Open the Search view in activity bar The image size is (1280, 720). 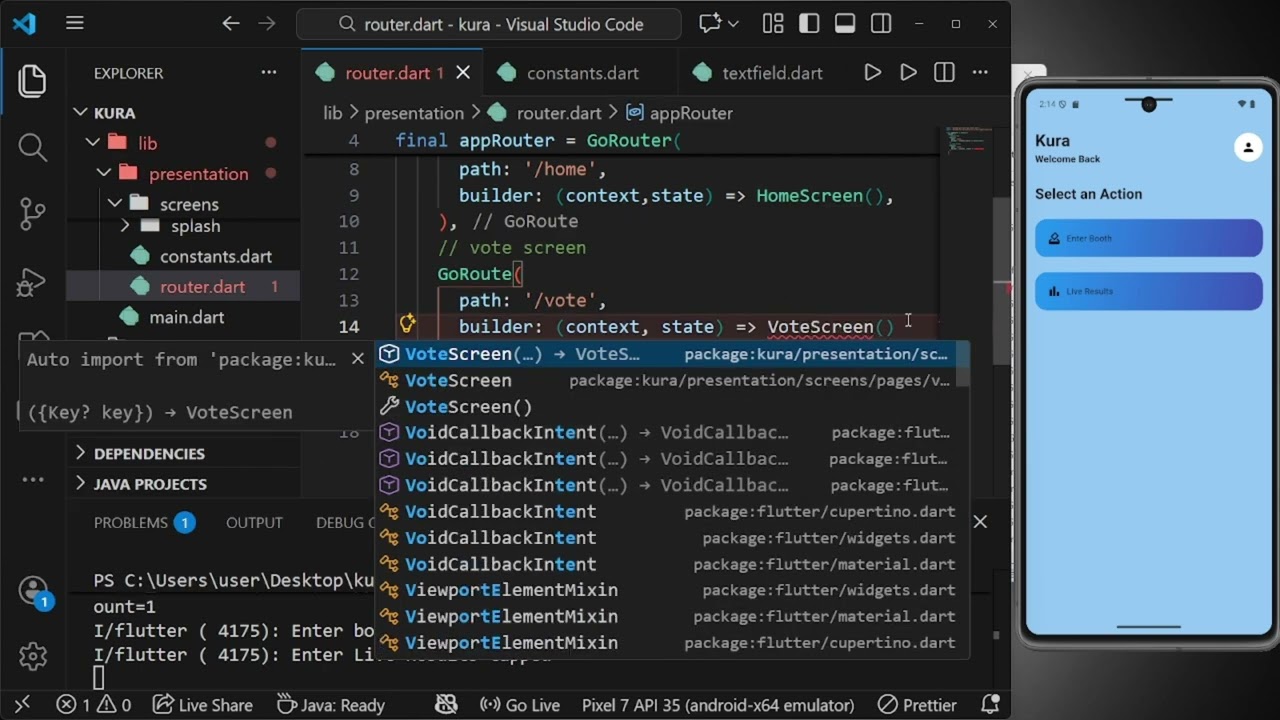[x=32, y=147]
